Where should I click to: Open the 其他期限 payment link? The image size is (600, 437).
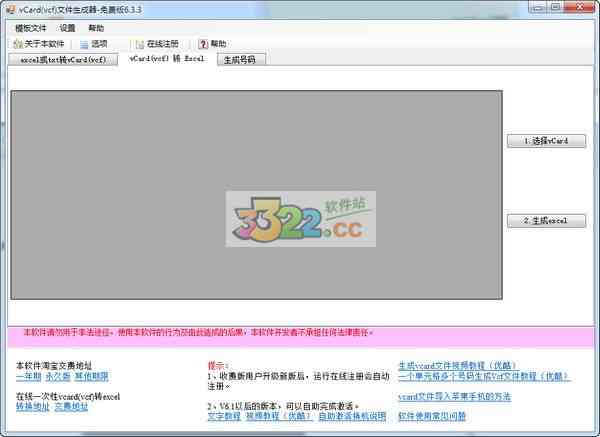[91, 377]
